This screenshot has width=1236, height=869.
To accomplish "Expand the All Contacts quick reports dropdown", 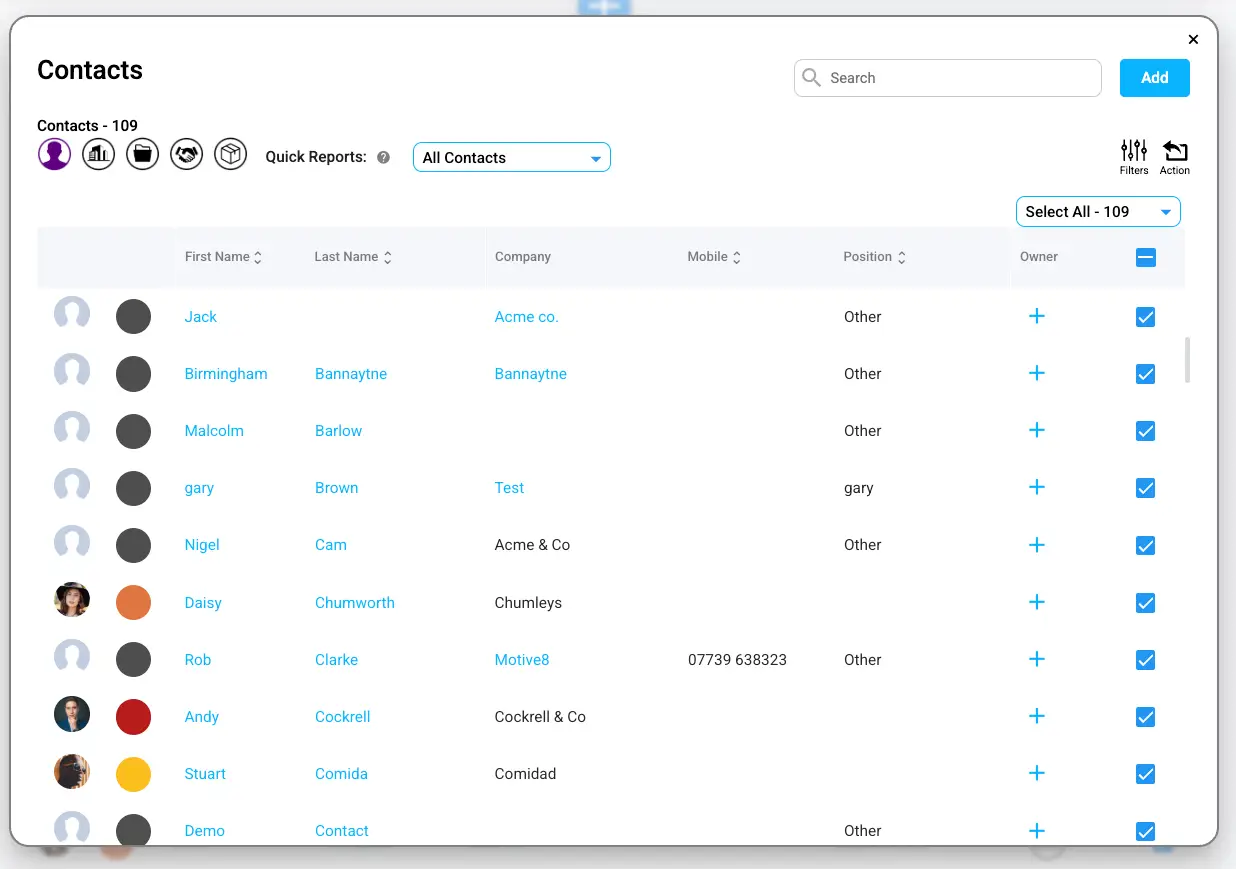I will 511,158.
